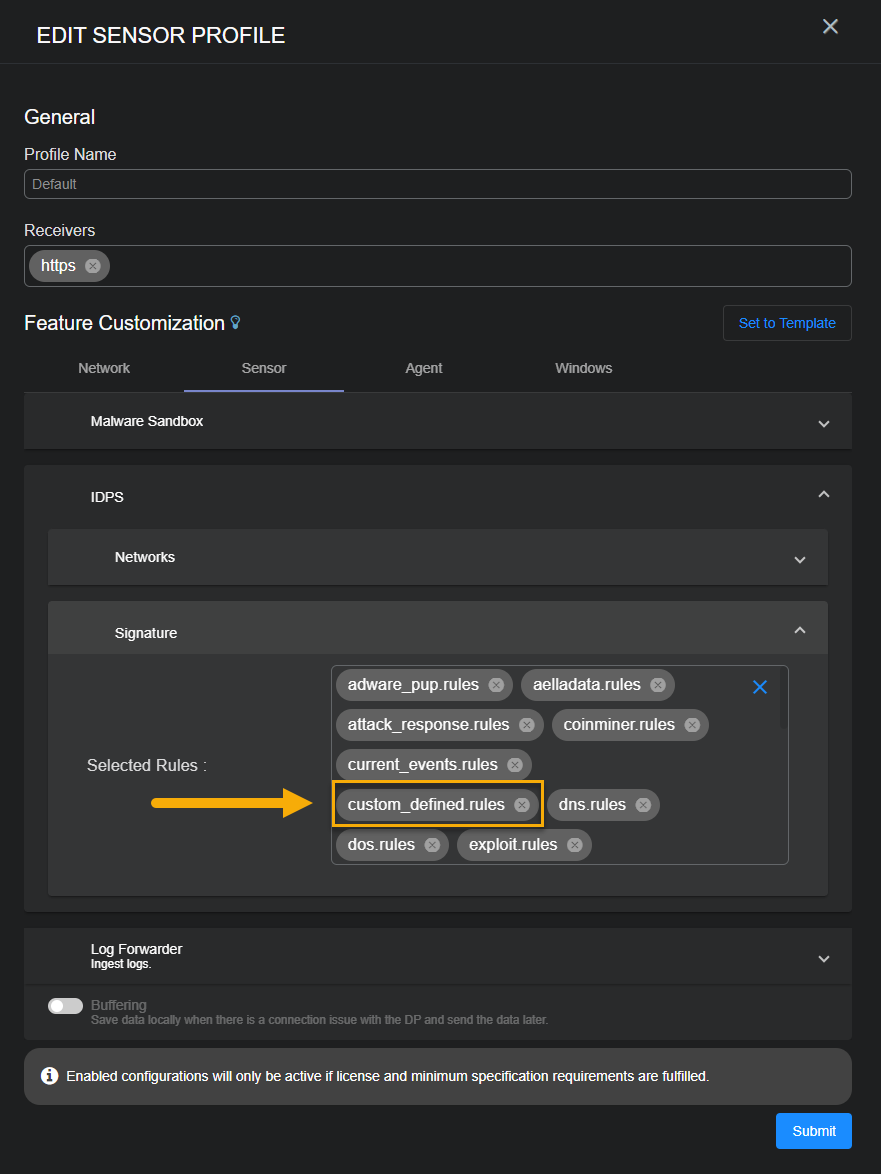Open the Feature Customization help tip
This screenshot has height=1174, width=881.
(235, 320)
